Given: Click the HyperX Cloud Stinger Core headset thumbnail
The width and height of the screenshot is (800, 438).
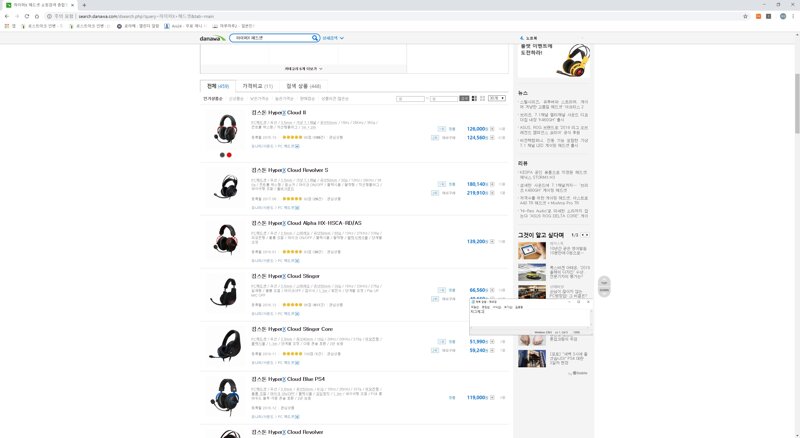Looking at the screenshot, I should click(x=225, y=346).
